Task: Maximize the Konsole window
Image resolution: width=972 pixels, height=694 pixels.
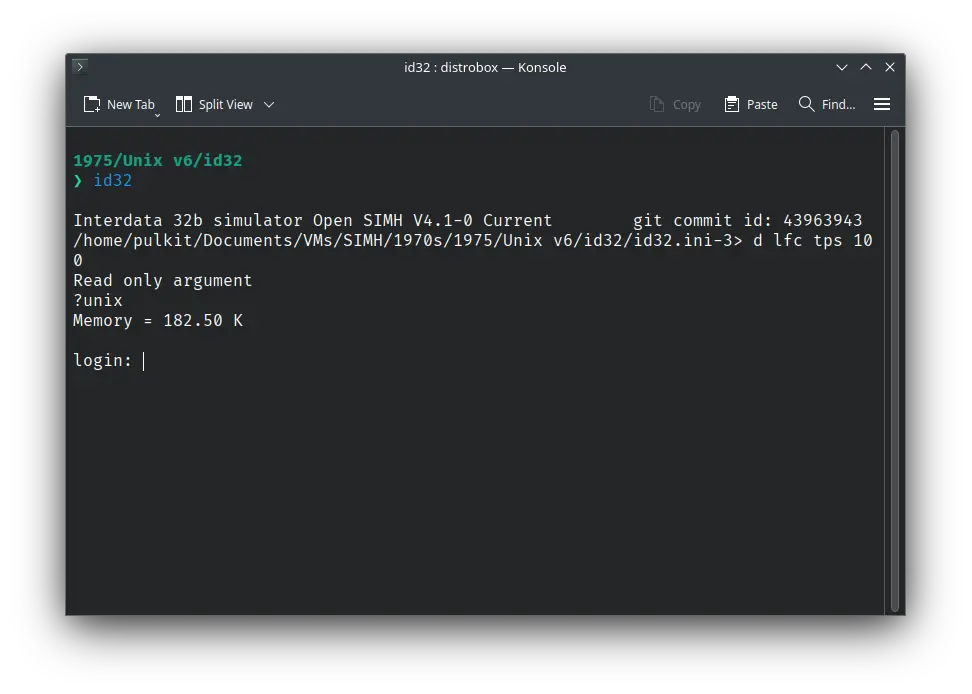Action: (866, 67)
